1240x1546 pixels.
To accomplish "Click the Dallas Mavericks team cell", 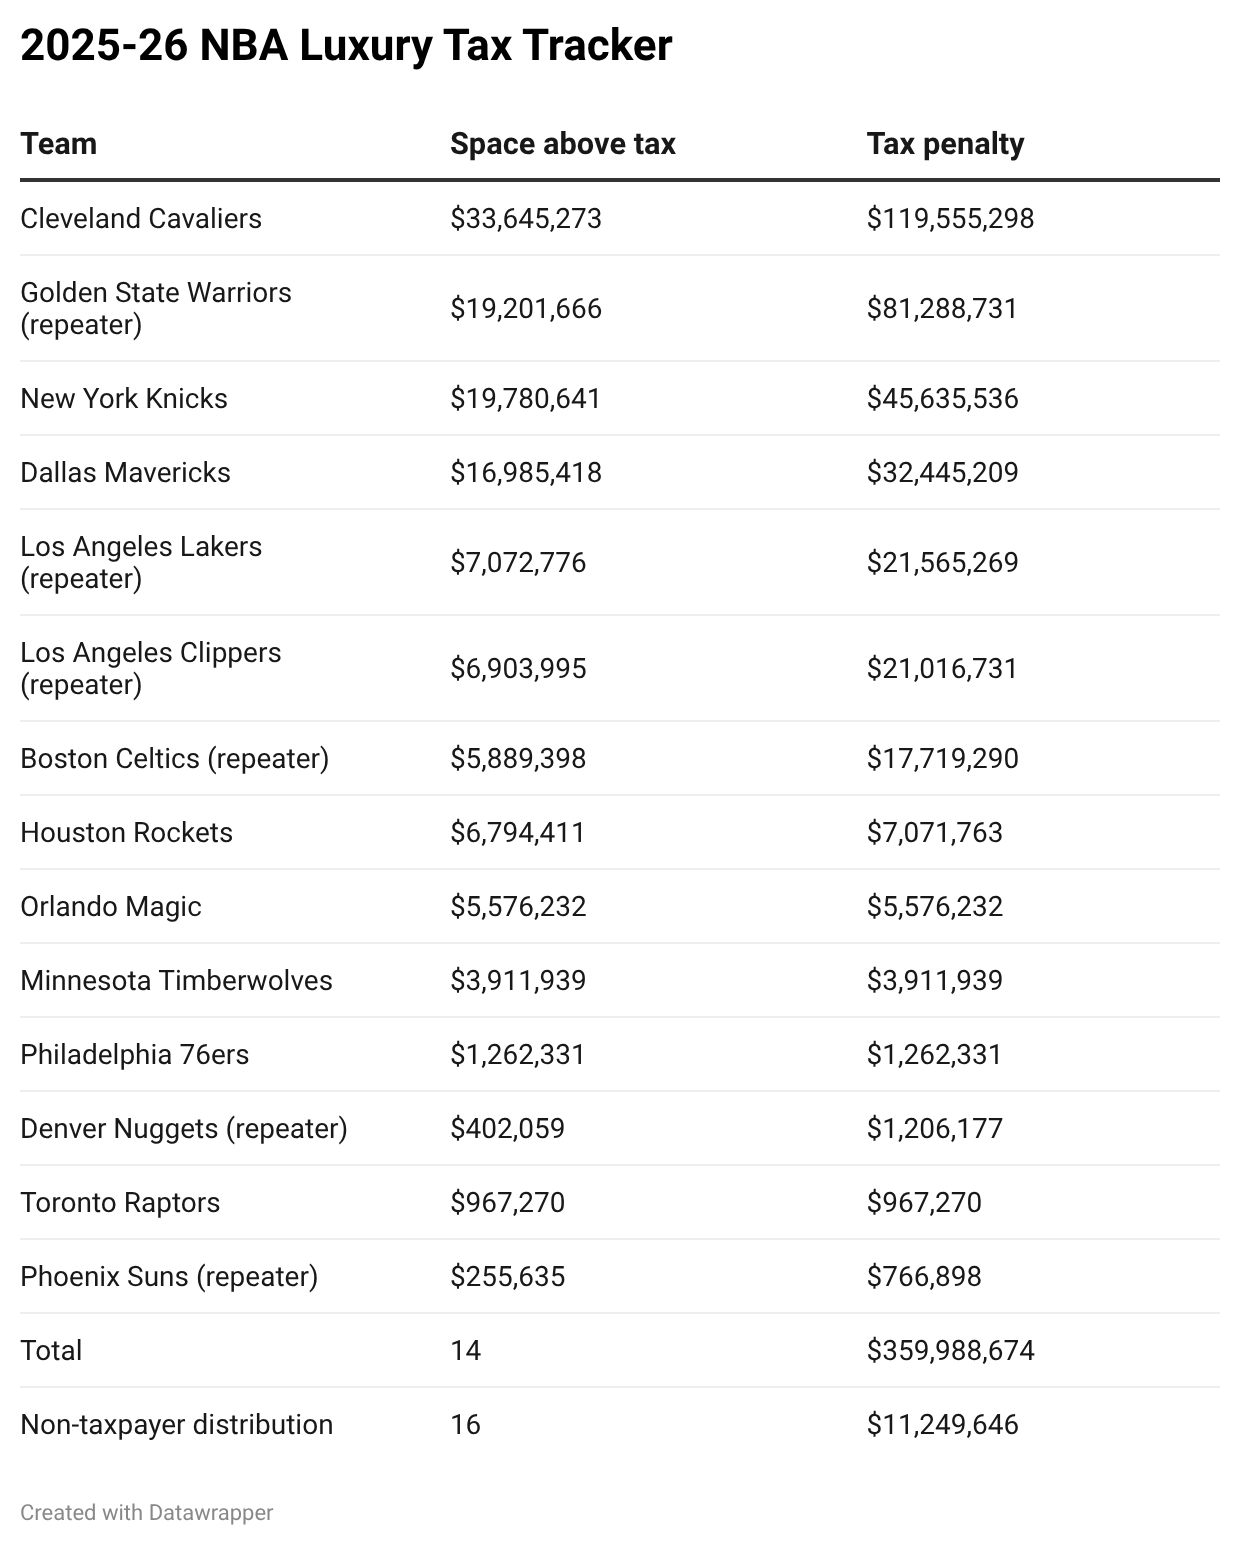I will (125, 472).
